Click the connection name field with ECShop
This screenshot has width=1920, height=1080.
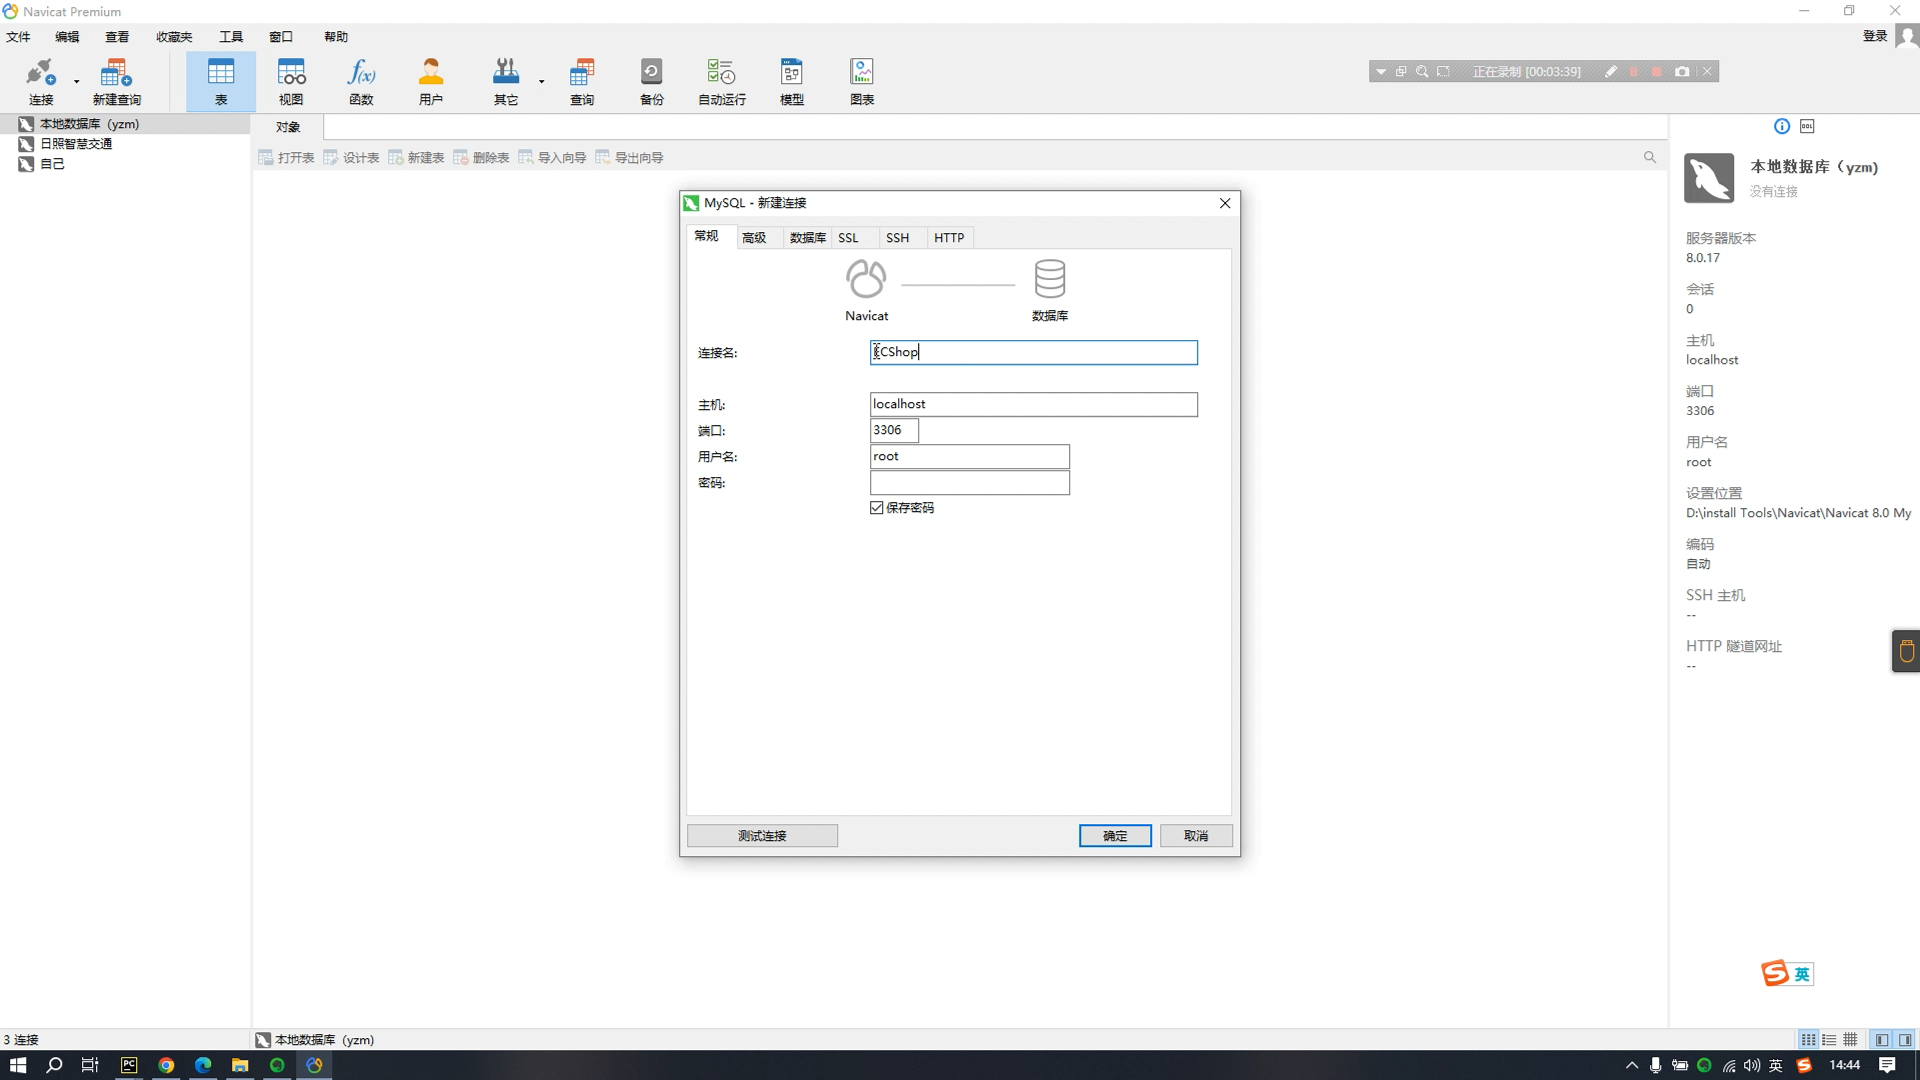[x=1033, y=352]
